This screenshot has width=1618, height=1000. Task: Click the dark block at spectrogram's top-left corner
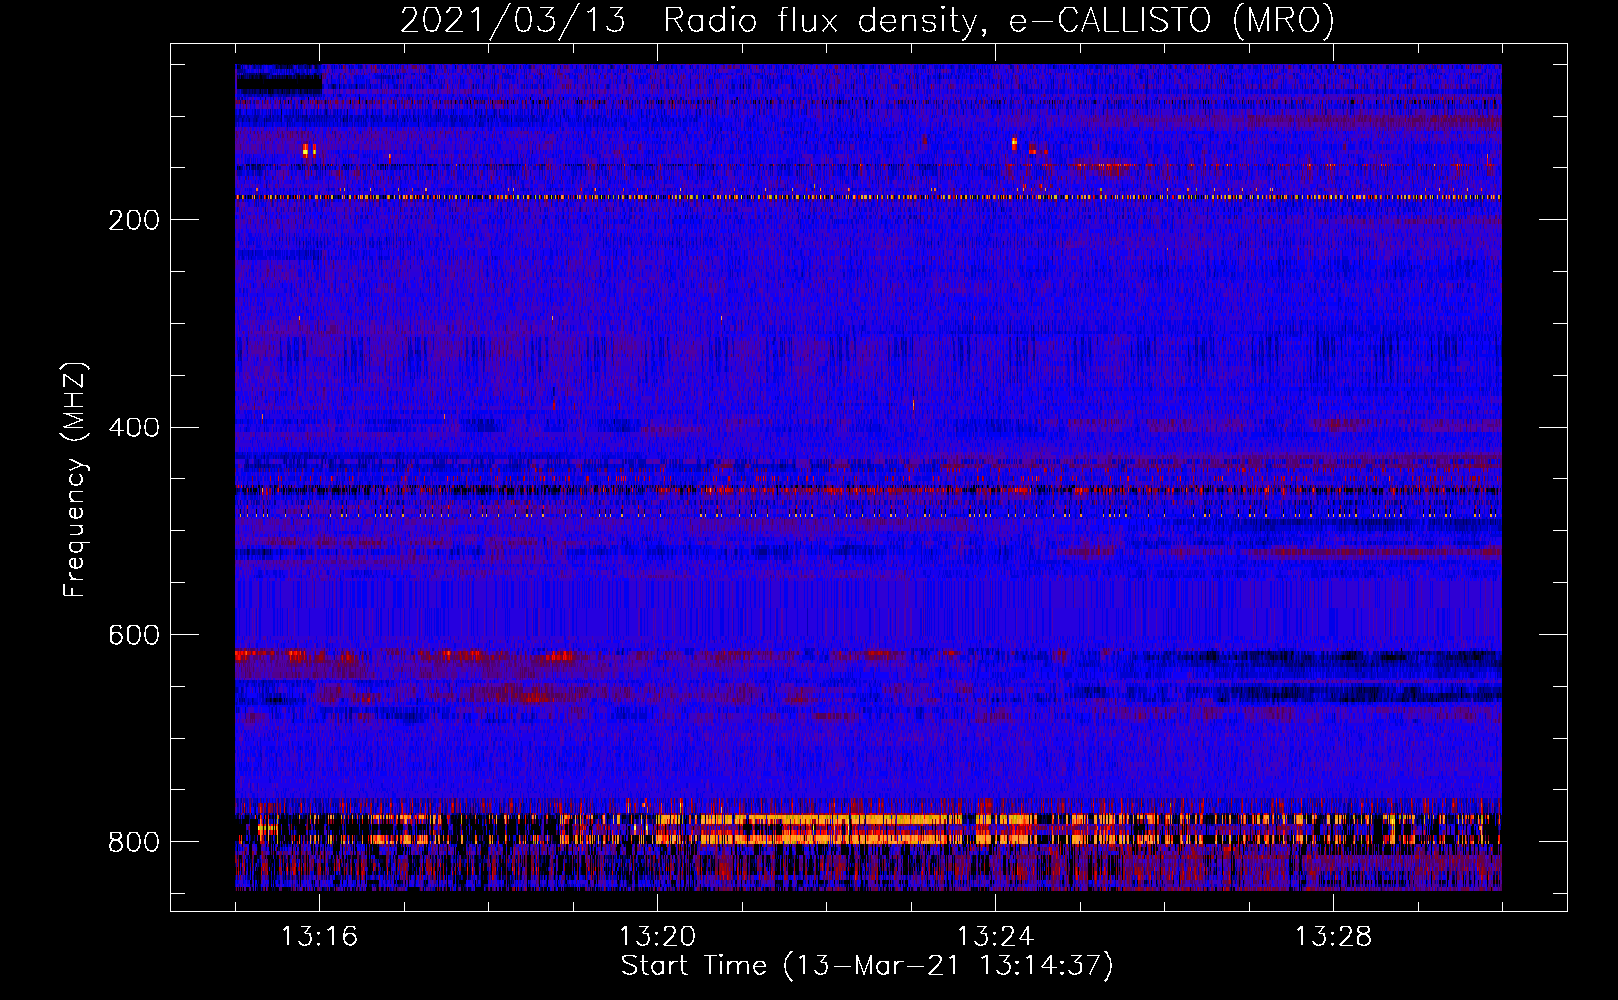[279, 80]
